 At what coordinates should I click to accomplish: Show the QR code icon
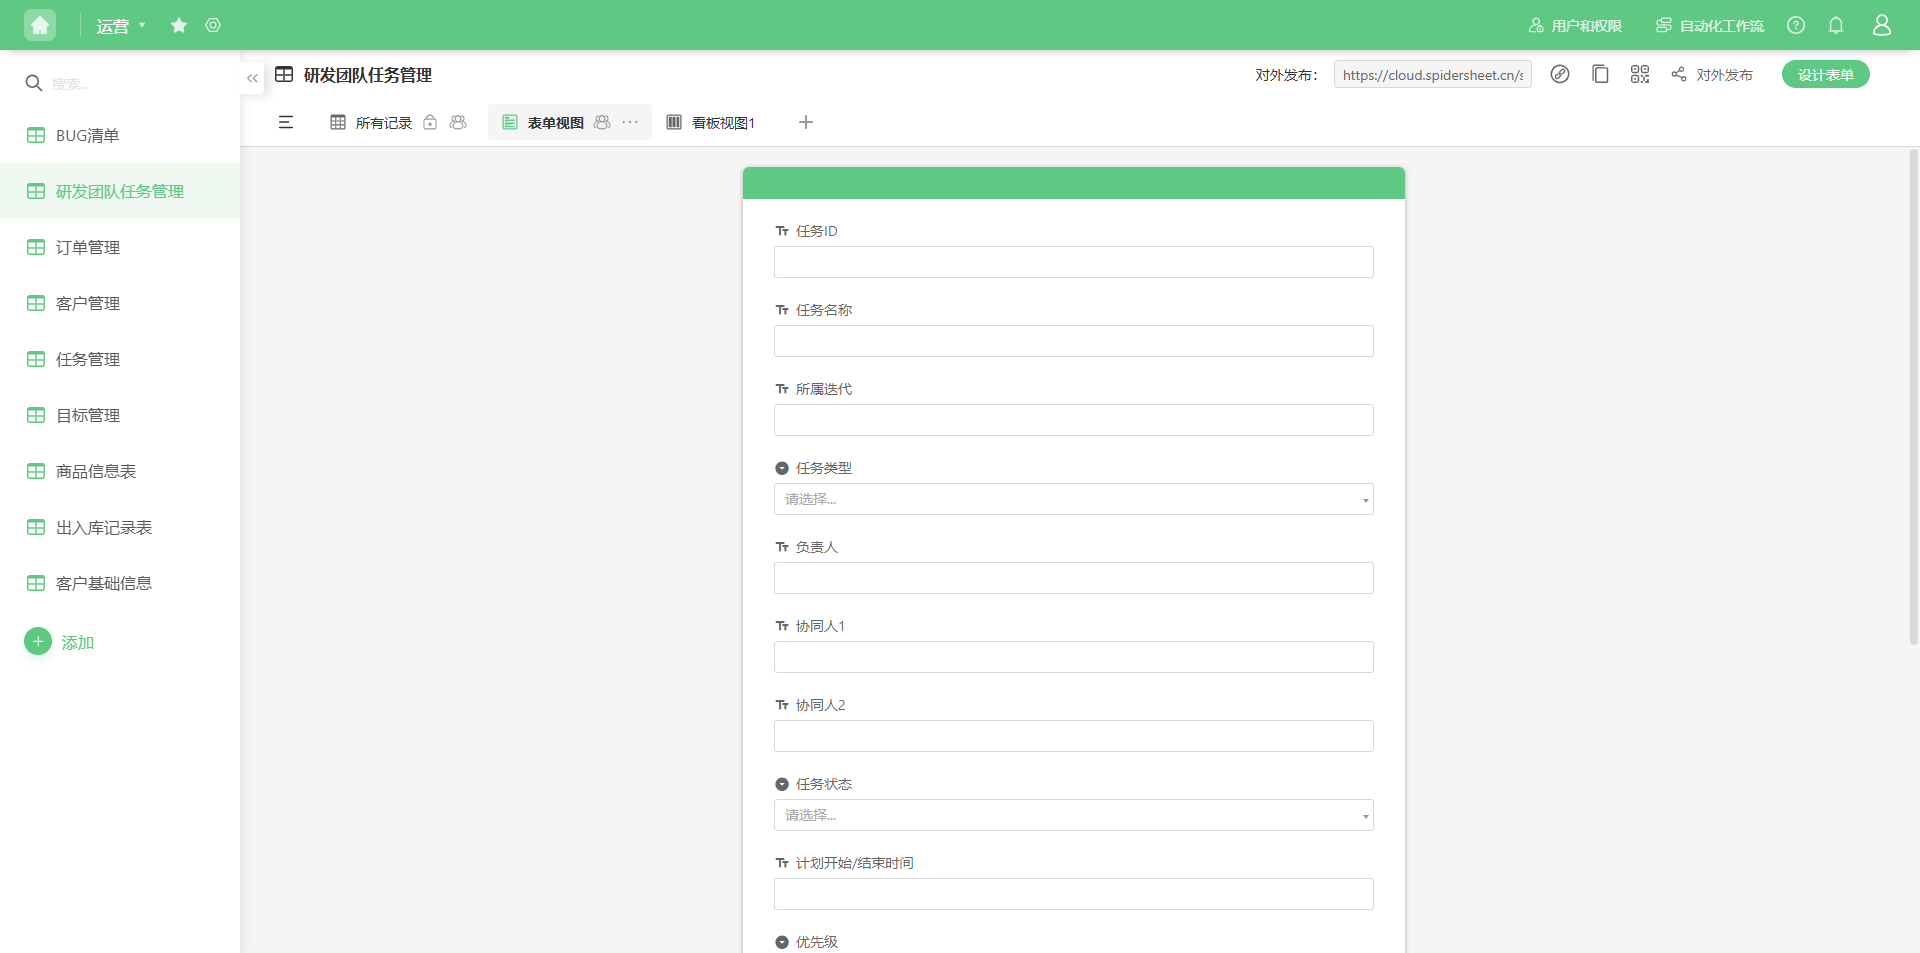tap(1640, 74)
